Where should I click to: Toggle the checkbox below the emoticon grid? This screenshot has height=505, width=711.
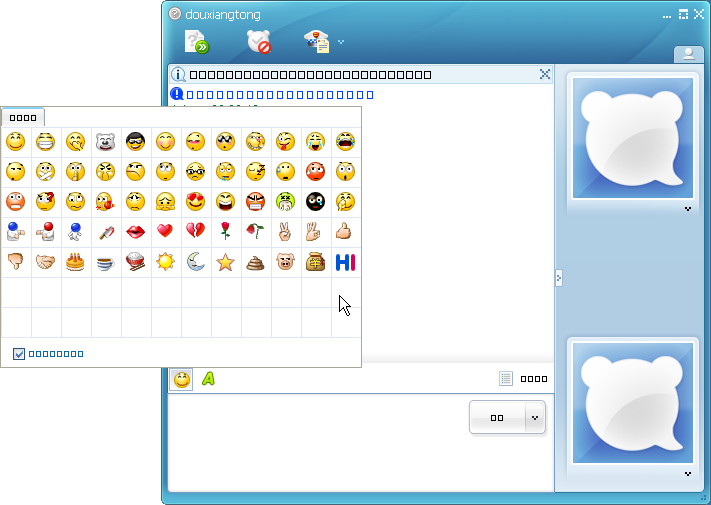[19, 353]
